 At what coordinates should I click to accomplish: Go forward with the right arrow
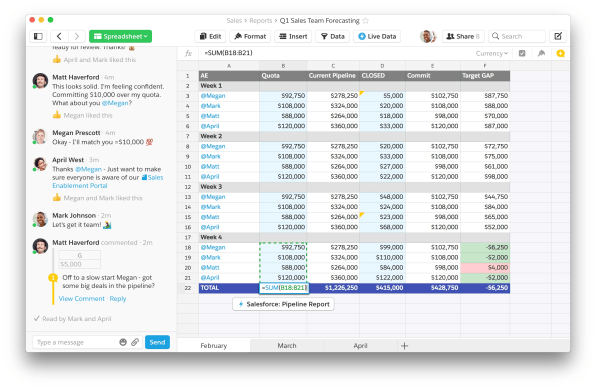pyautogui.click(x=77, y=37)
